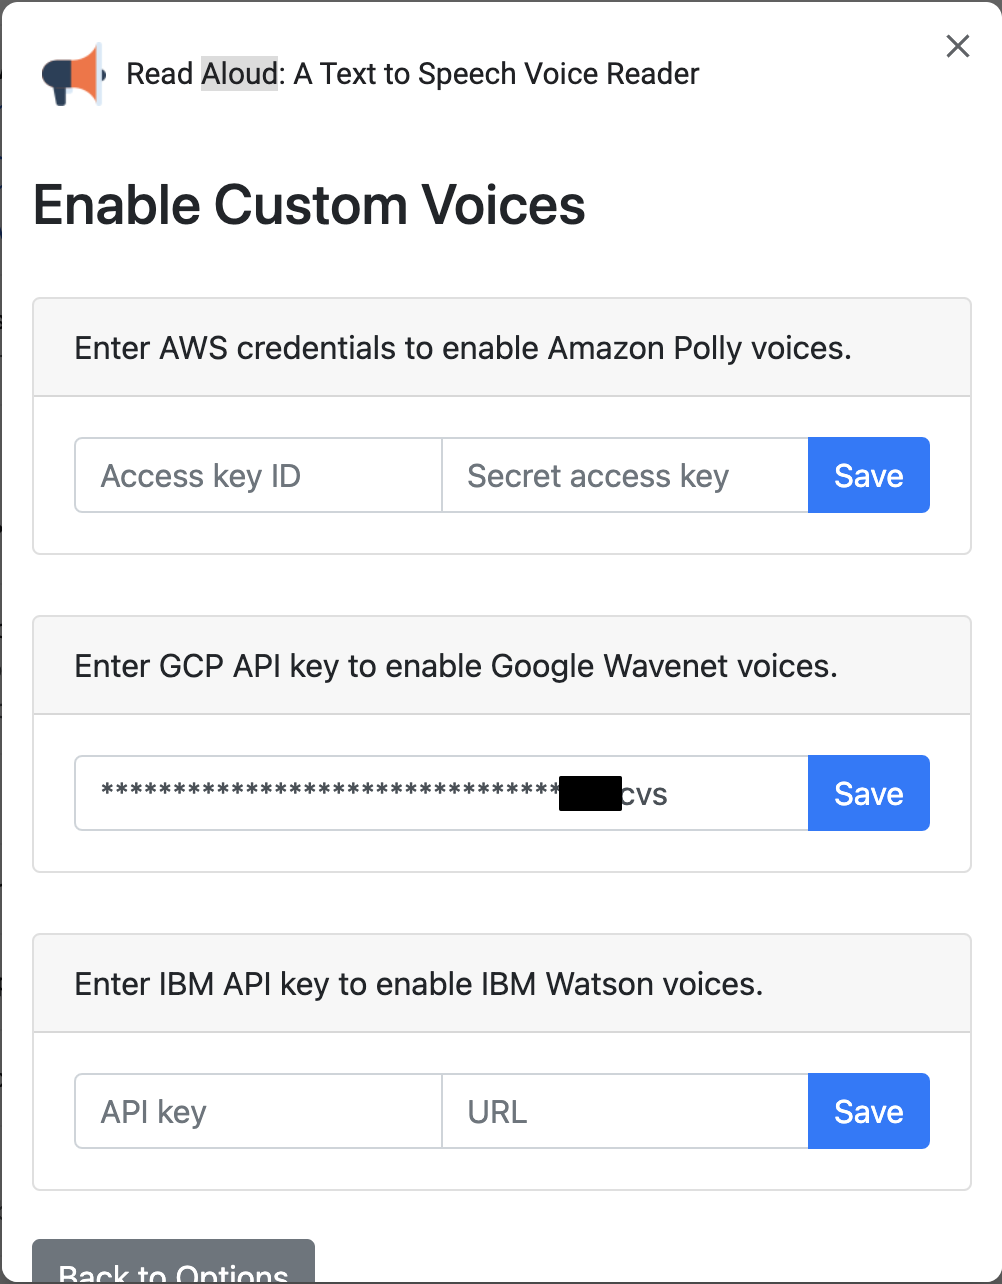Screen dimensions: 1002x1284
Task: Click the extension title text in the header
Action: 412,73
